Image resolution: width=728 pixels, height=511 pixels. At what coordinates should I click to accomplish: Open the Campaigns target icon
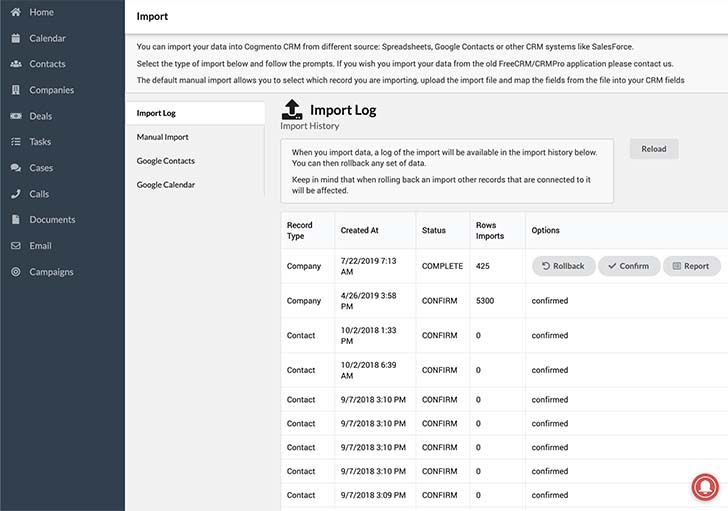[16, 272]
